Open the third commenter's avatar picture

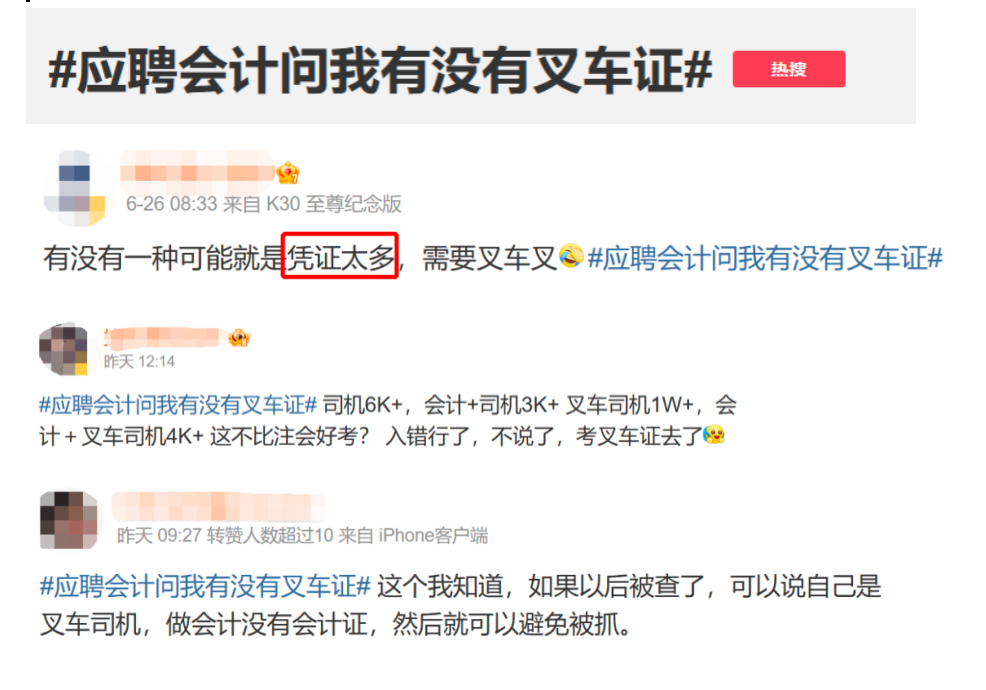tap(69, 520)
